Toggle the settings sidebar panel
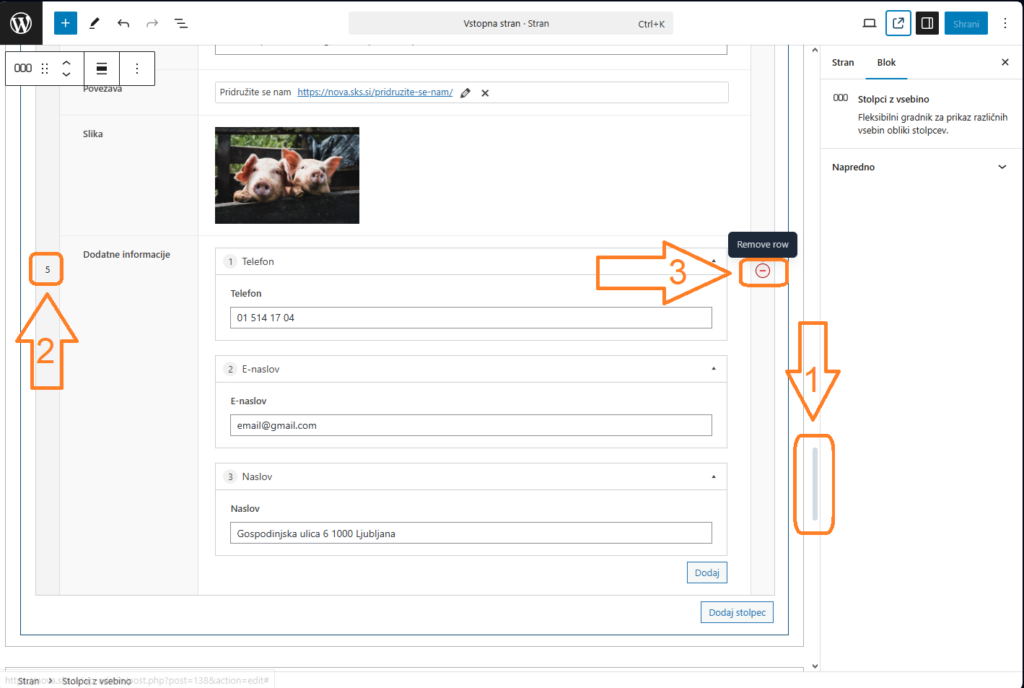Viewport: 1024px width, 688px height. pyautogui.click(x=927, y=23)
